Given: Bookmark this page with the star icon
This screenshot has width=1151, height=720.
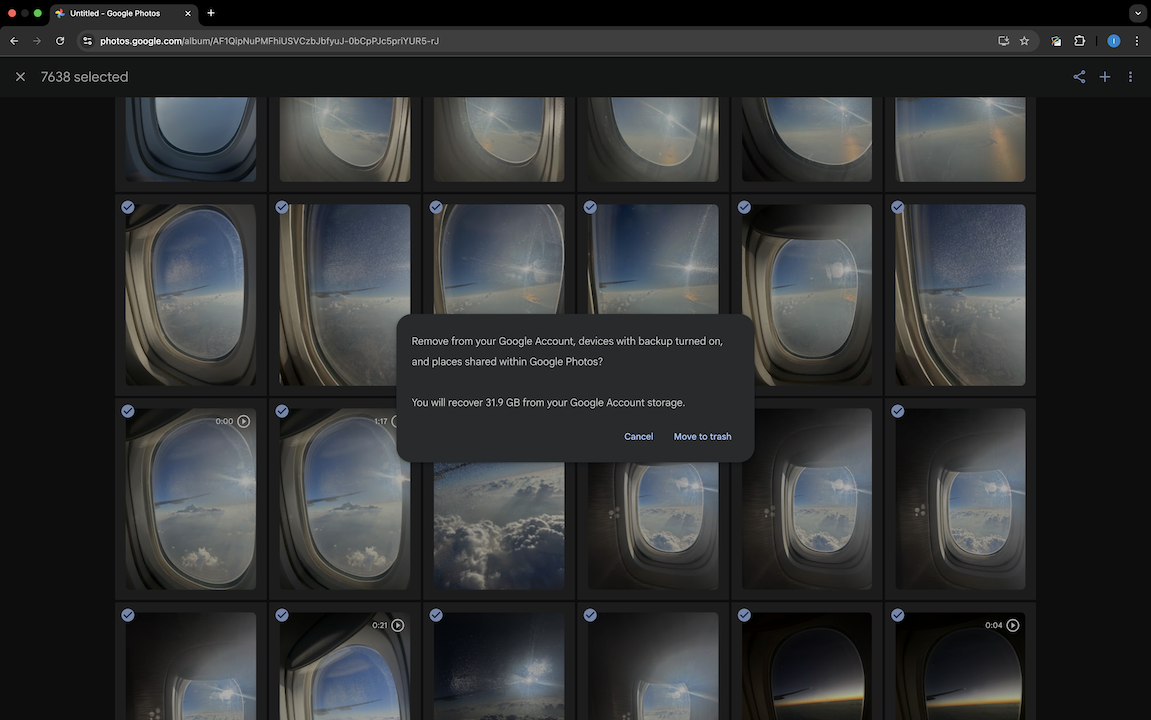Looking at the screenshot, I should point(1024,41).
